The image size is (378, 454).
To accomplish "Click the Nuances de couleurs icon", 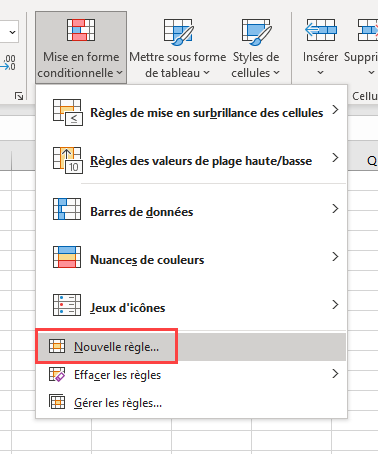I will click(67, 257).
